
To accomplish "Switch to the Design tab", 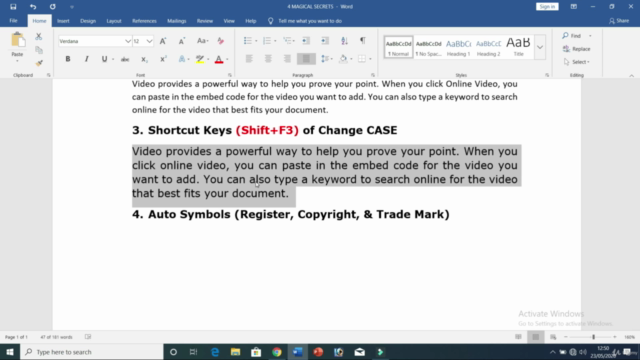I will click(88, 21).
